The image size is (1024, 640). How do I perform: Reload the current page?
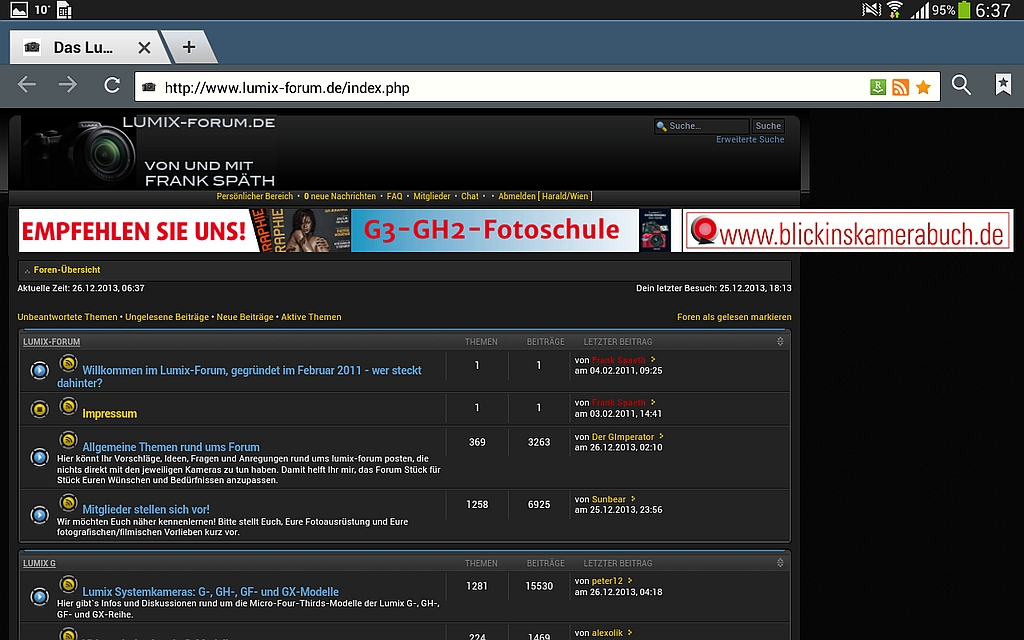click(106, 85)
